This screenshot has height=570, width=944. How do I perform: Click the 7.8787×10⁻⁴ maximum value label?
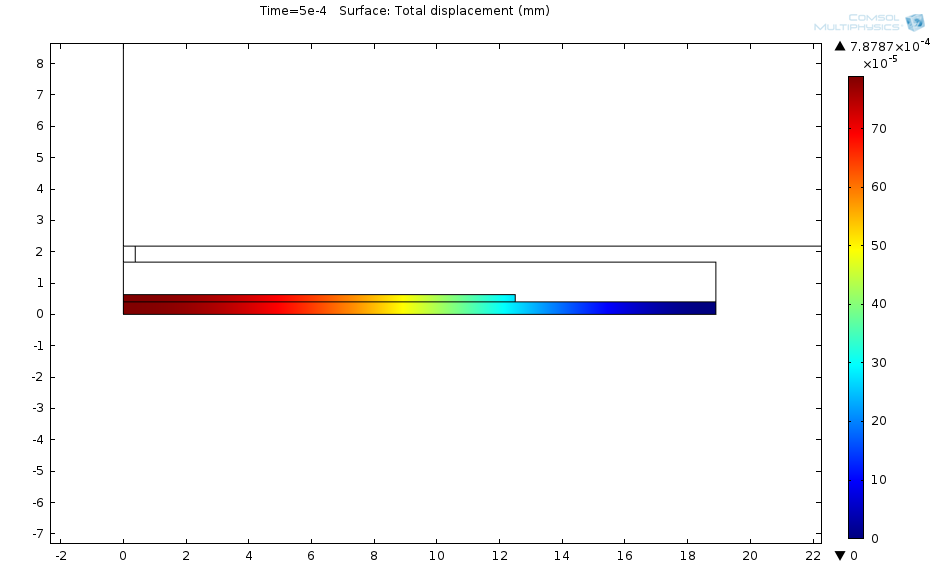tap(890, 45)
